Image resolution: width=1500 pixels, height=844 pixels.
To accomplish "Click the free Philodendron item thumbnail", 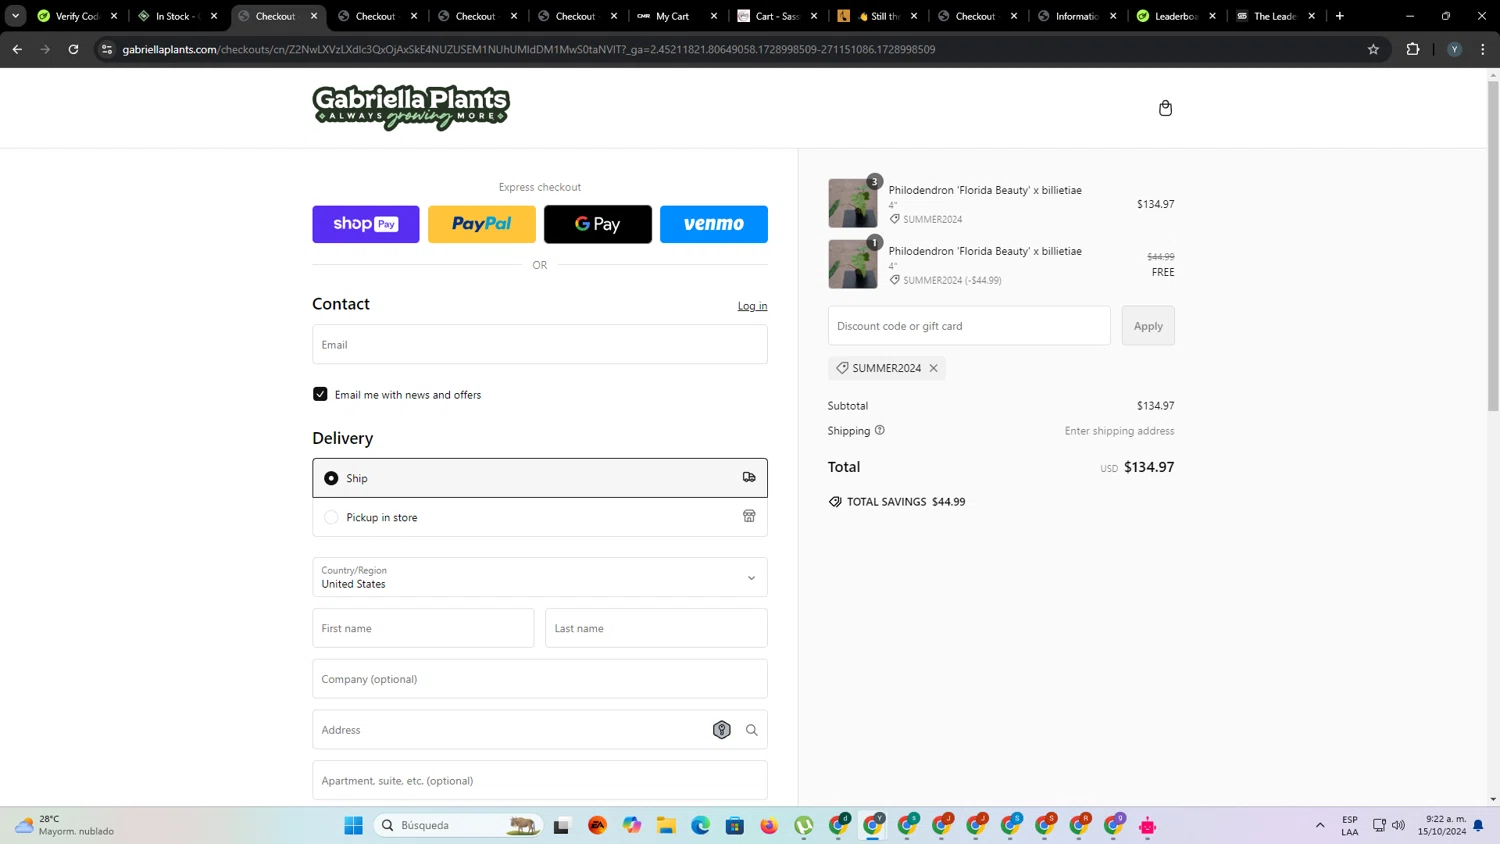I will point(853,264).
